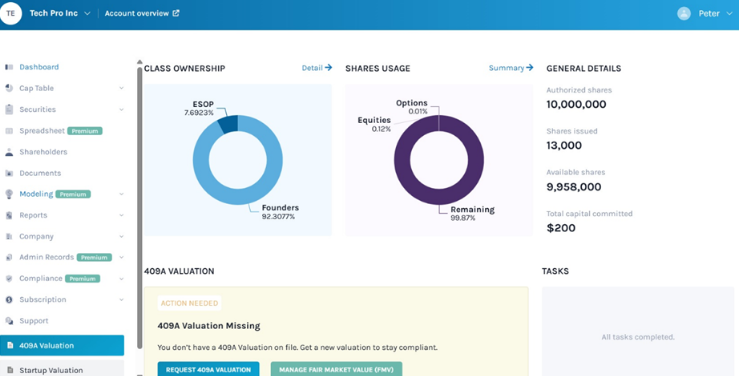
Task: Click the Spreadsheet grid icon
Action: (x=9, y=131)
